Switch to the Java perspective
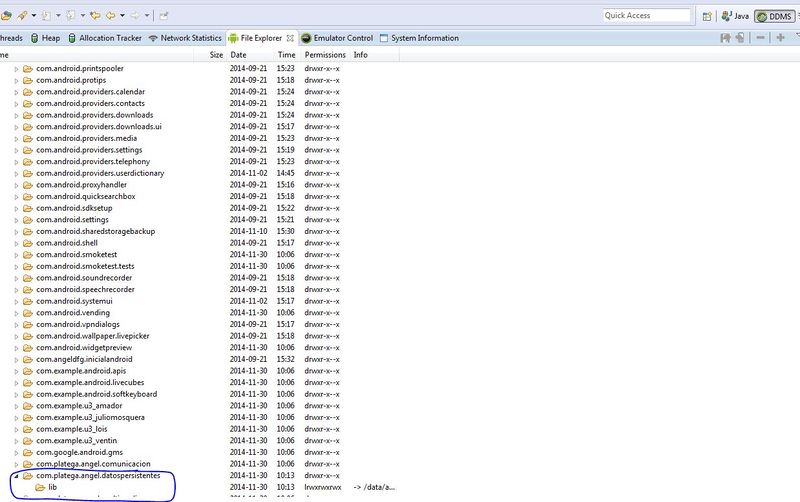 click(x=735, y=16)
